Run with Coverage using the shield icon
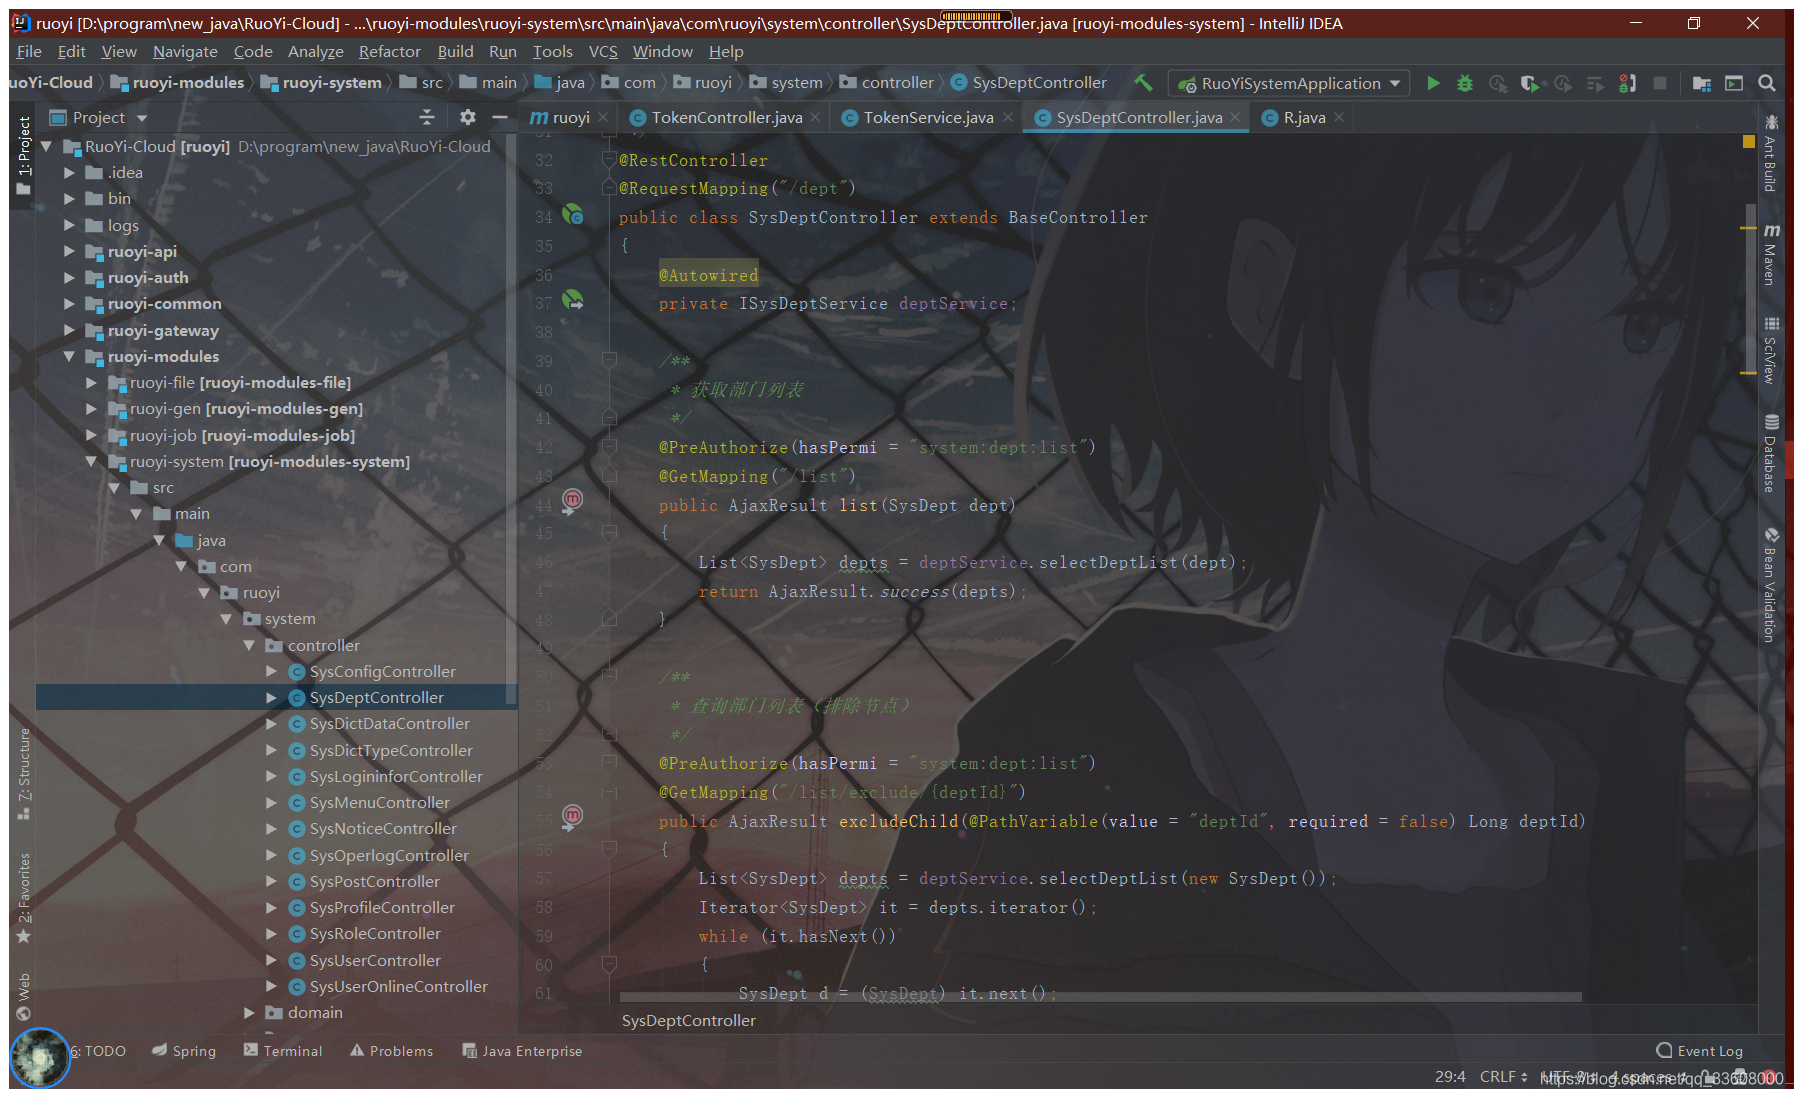This screenshot has width=1794, height=1098. 1529,83
